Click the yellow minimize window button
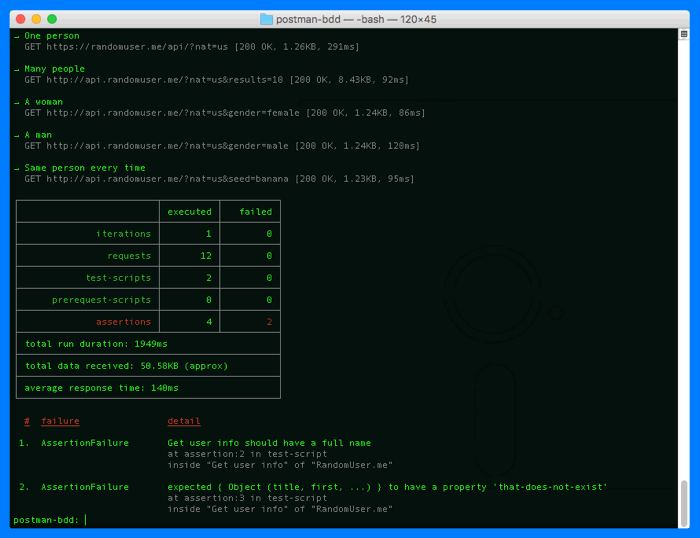700x538 pixels. pos(36,19)
